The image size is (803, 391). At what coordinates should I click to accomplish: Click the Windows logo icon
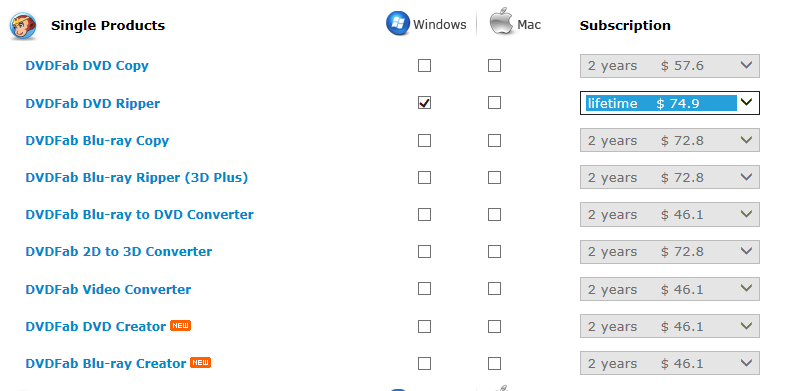click(398, 24)
